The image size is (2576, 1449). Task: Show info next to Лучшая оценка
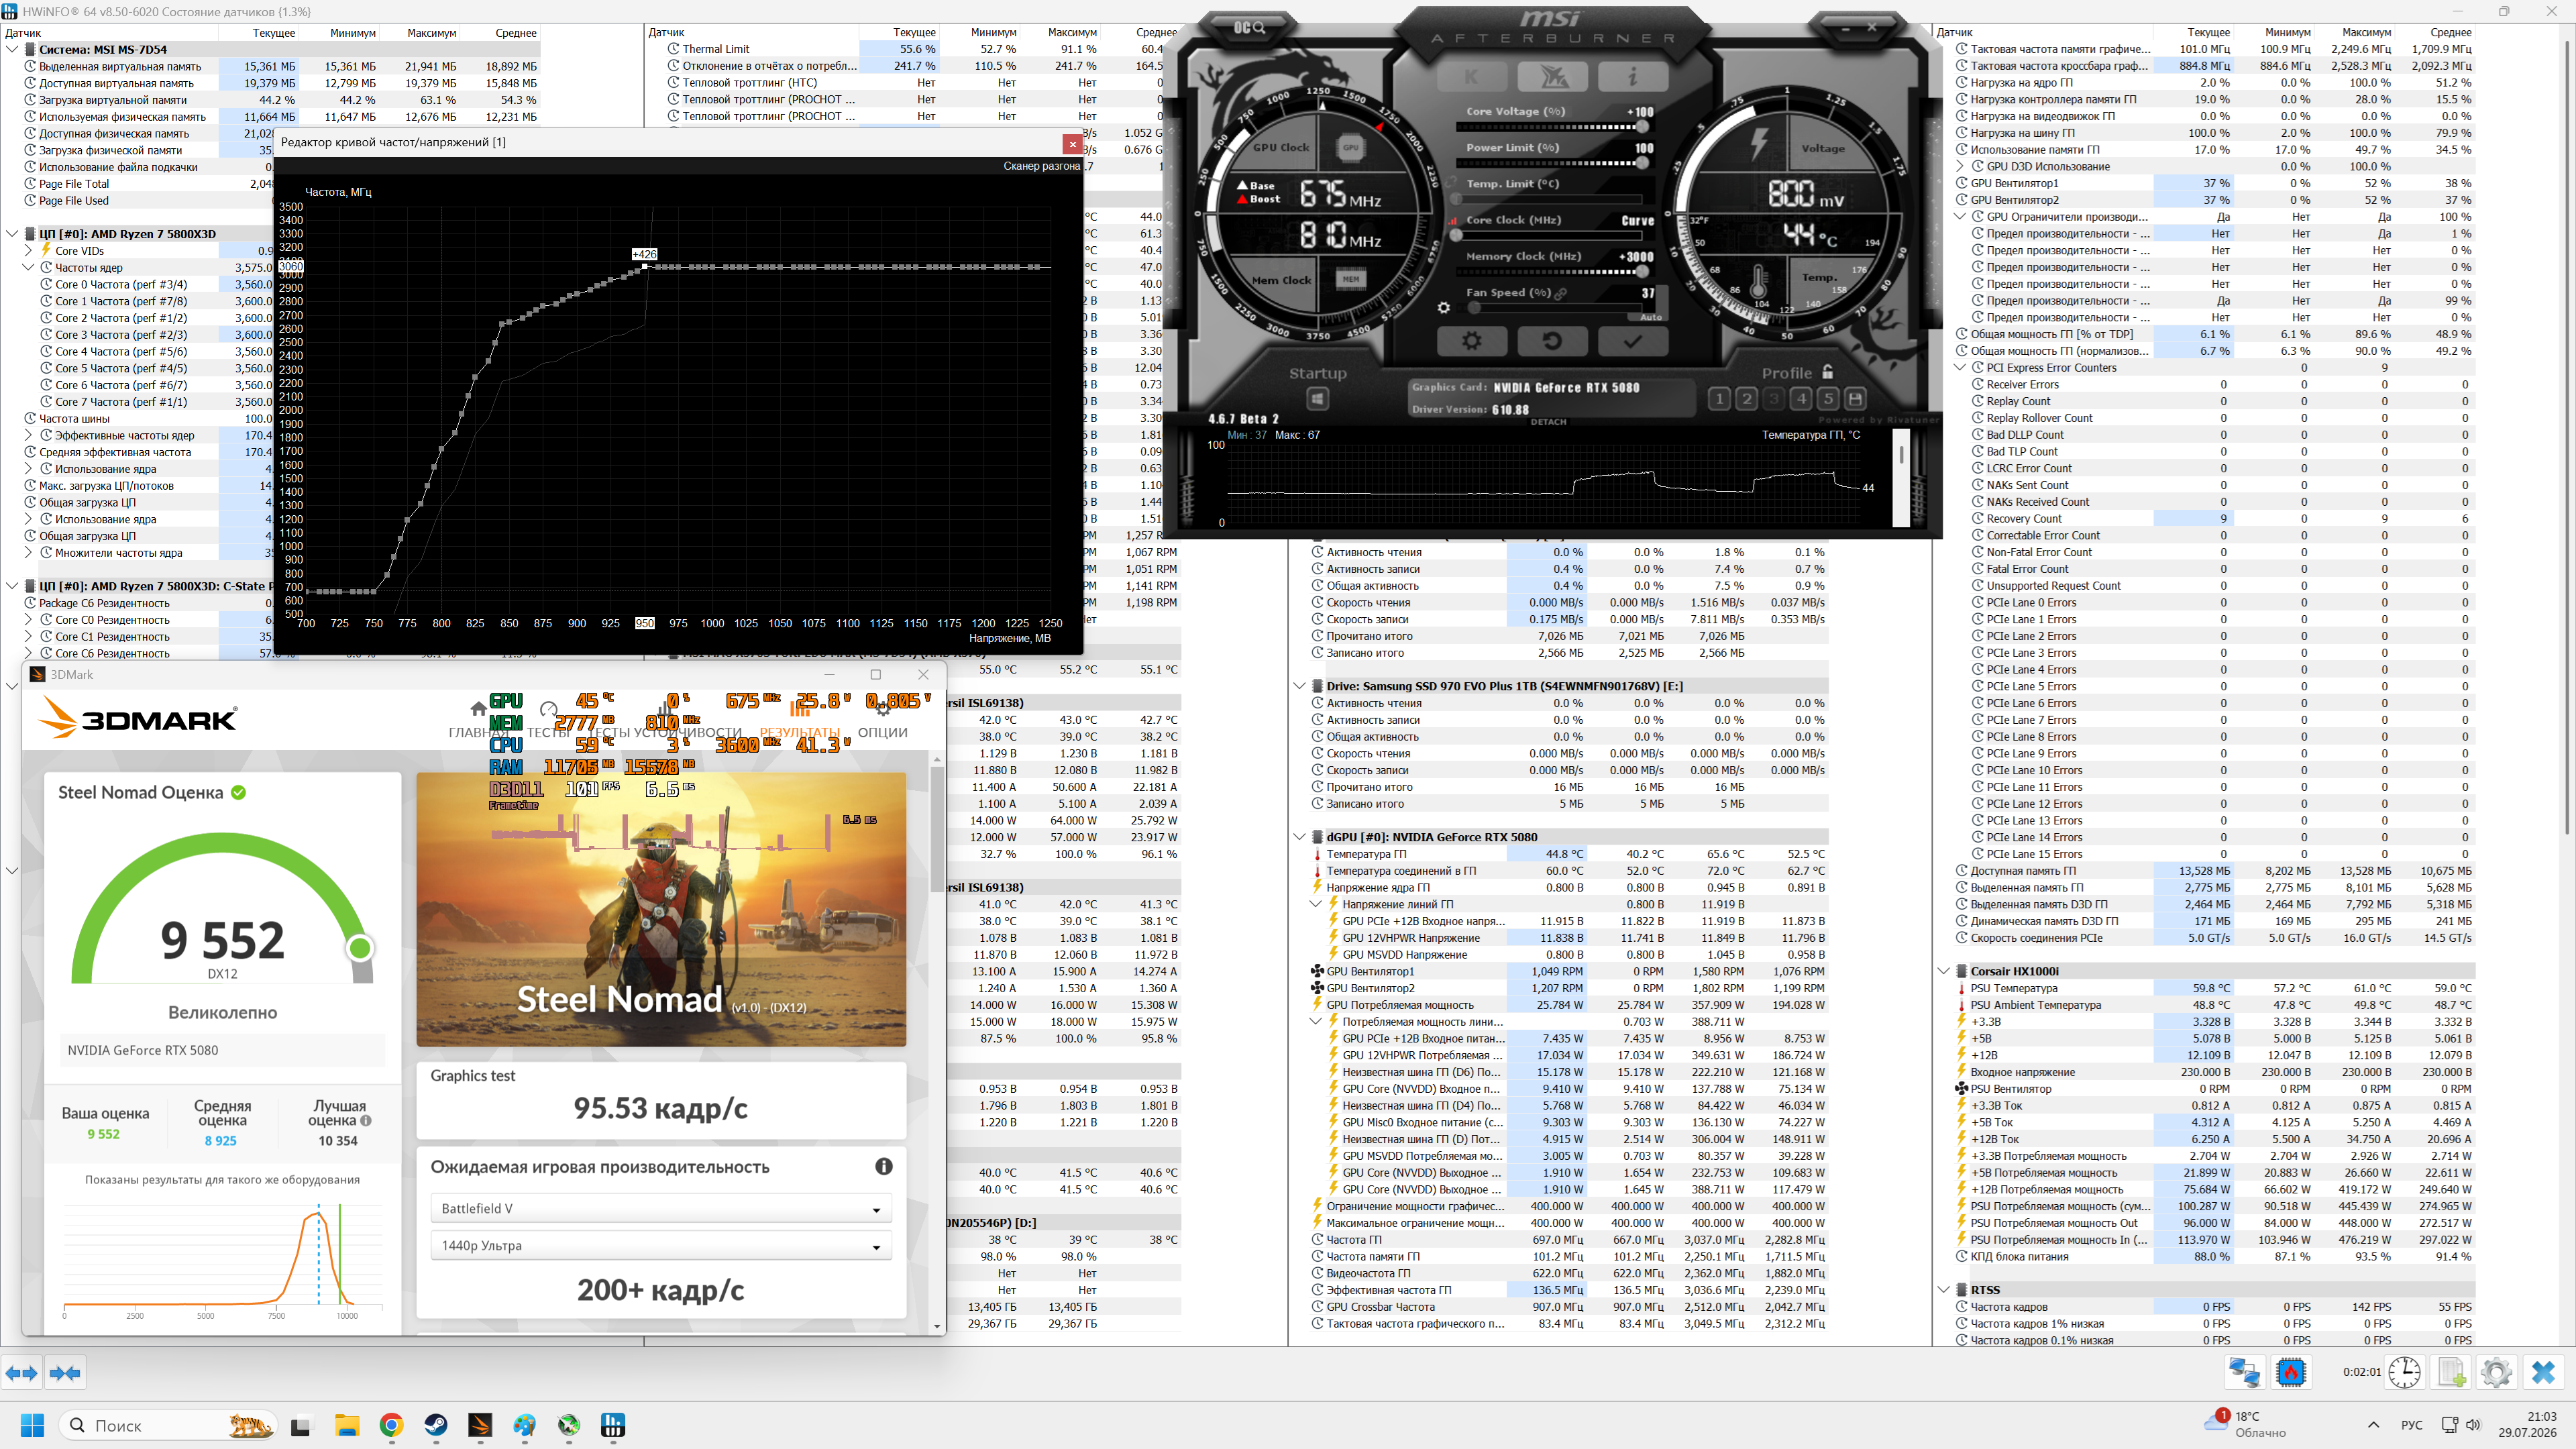pos(366,1121)
